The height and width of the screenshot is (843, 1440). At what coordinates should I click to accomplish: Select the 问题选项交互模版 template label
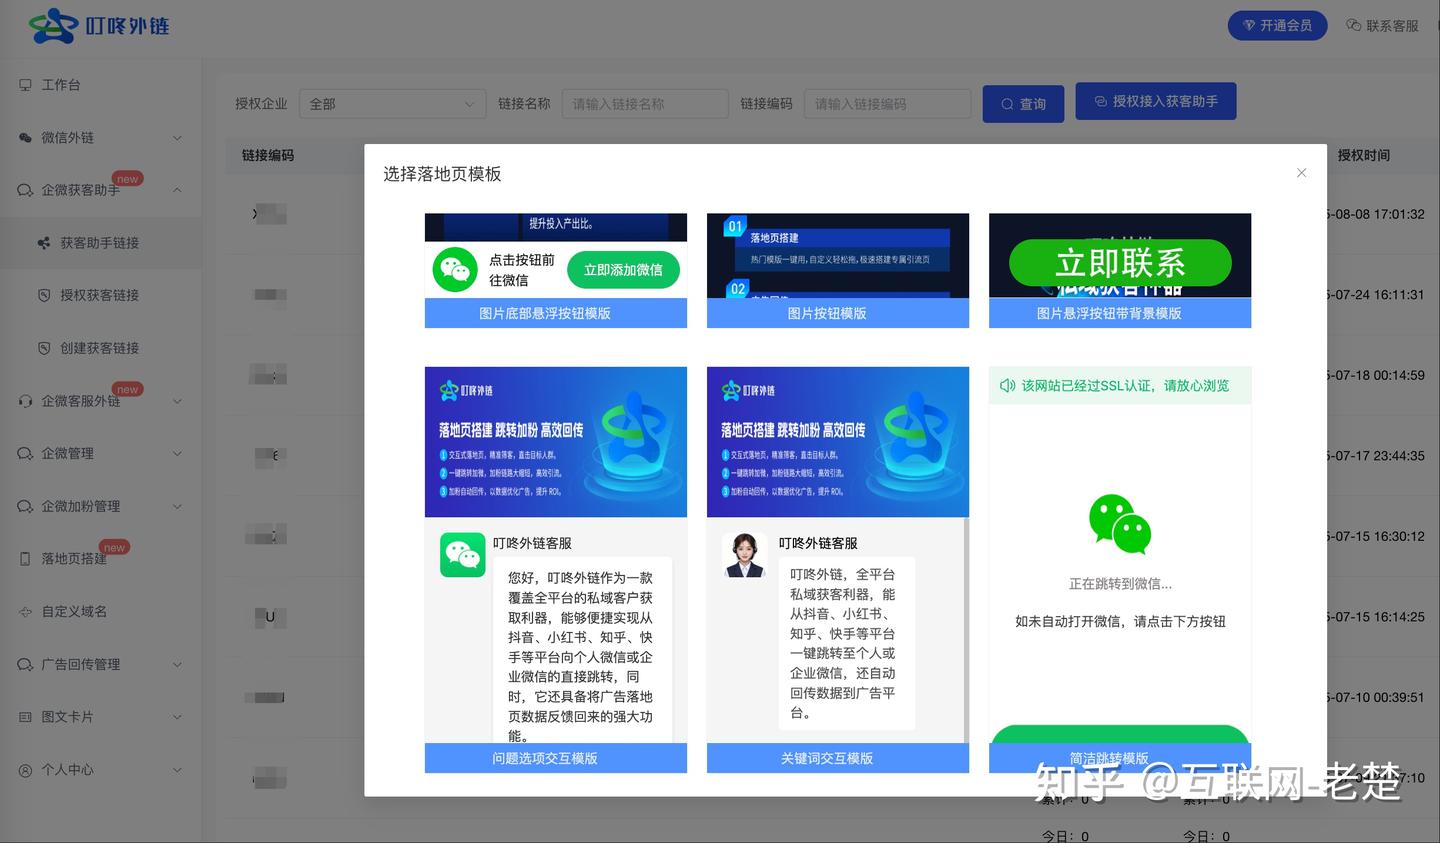pyautogui.click(x=556, y=758)
